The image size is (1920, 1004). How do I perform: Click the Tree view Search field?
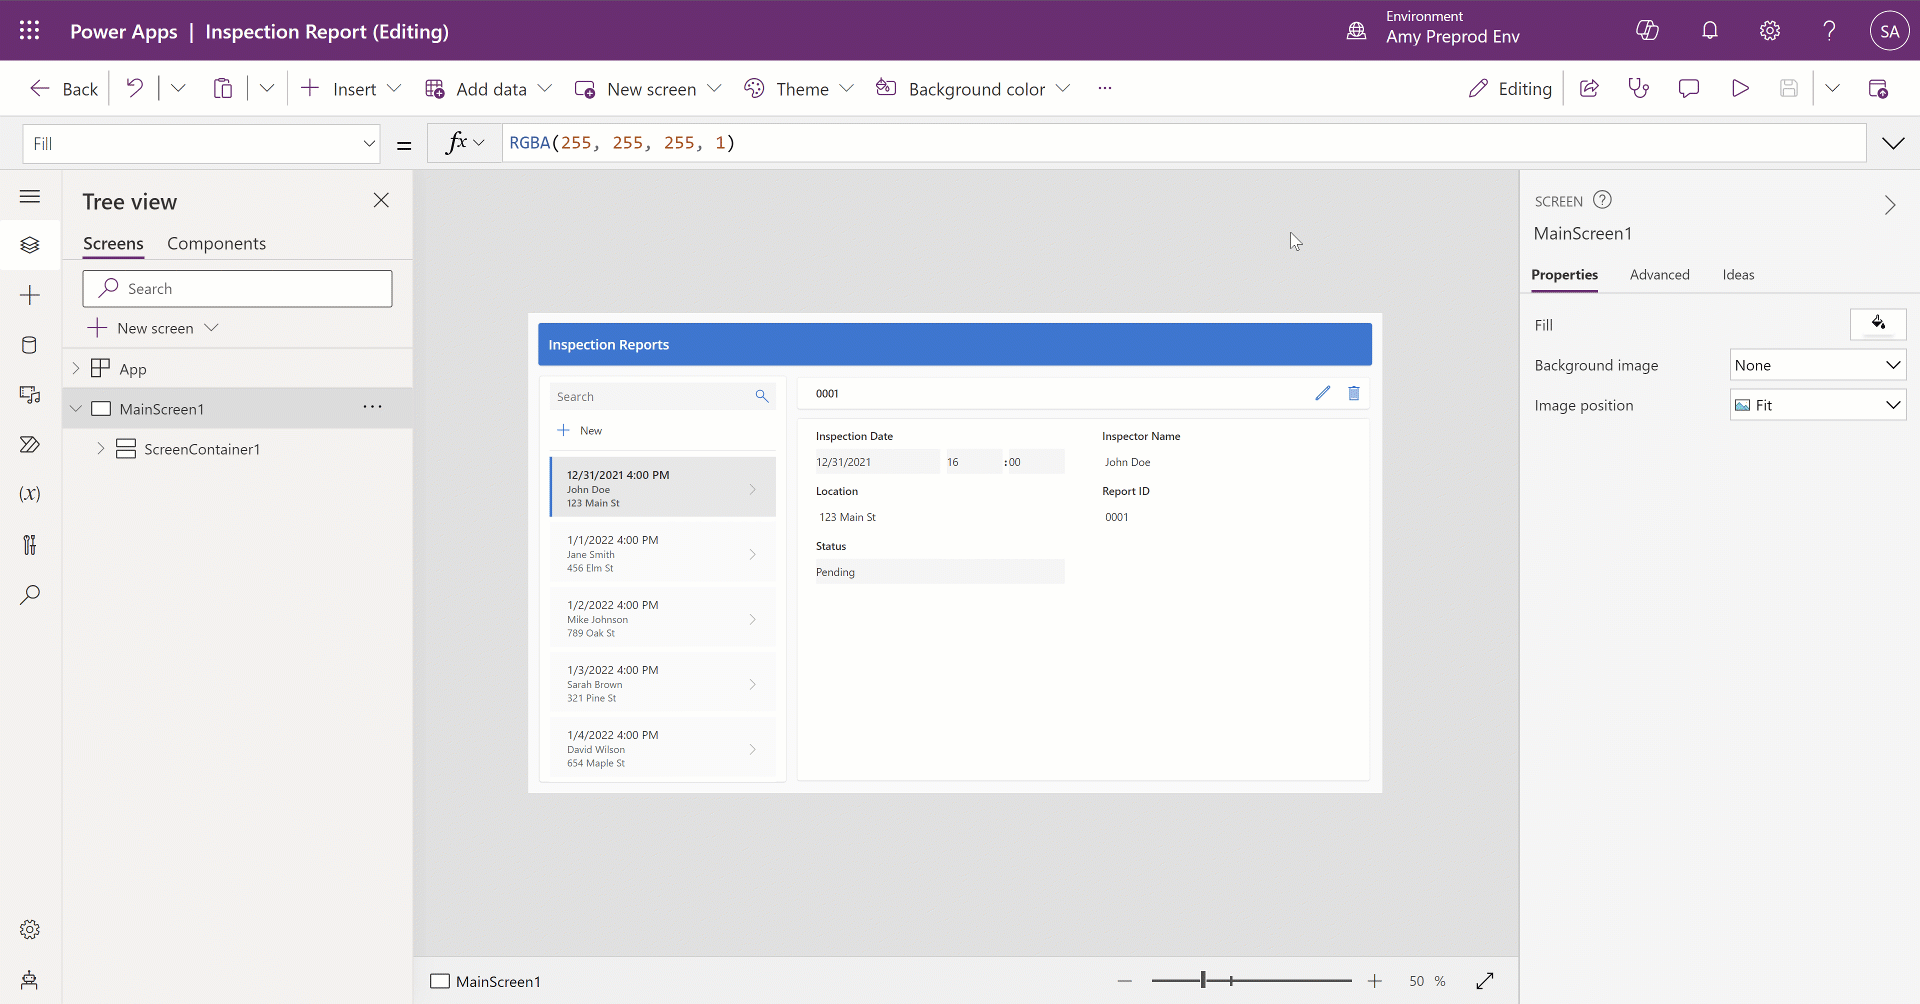238,289
